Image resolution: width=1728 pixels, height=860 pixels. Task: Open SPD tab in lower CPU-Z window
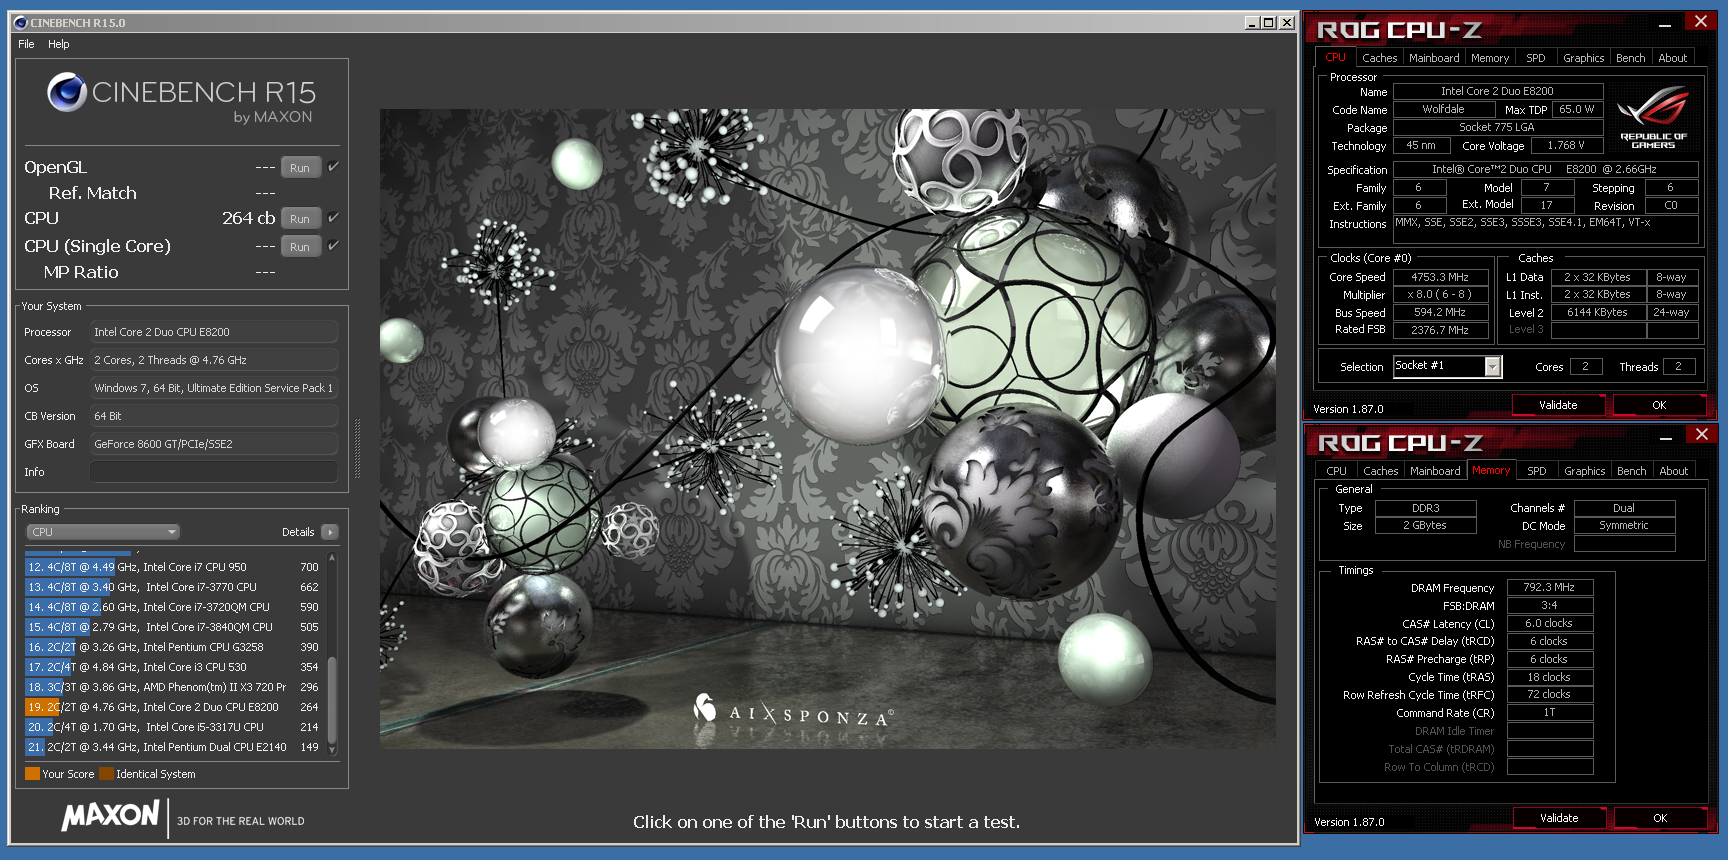click(1536, 471)
